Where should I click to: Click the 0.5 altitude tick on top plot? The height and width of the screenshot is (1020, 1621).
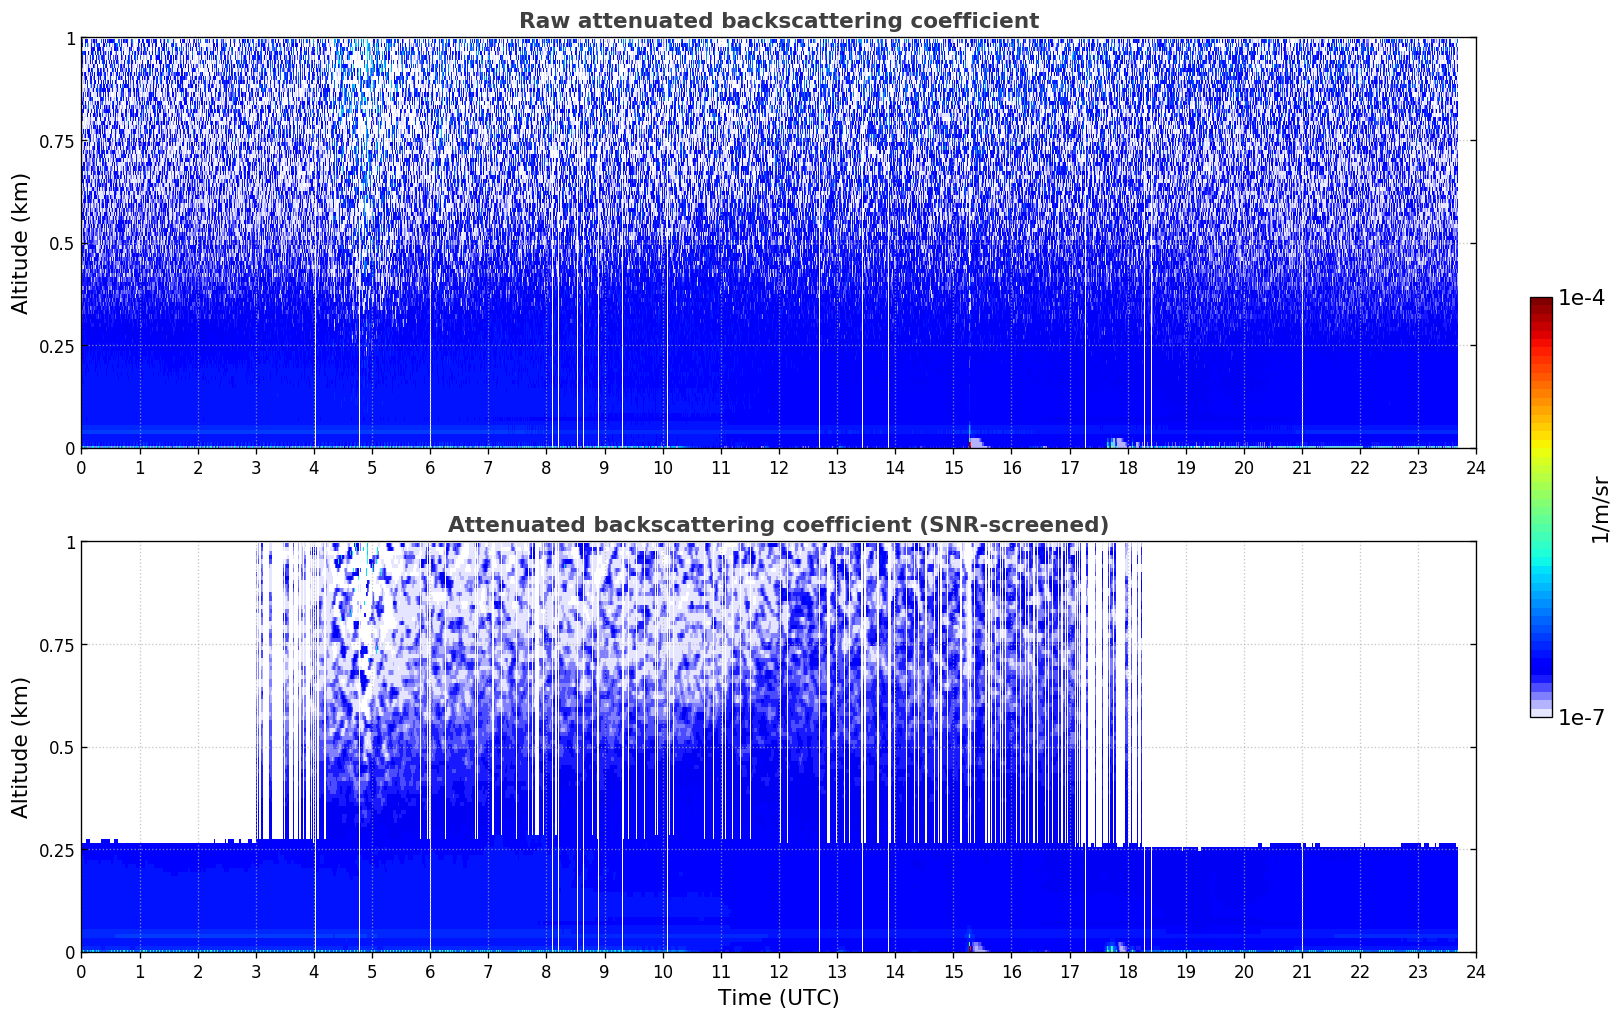(58, 243)
